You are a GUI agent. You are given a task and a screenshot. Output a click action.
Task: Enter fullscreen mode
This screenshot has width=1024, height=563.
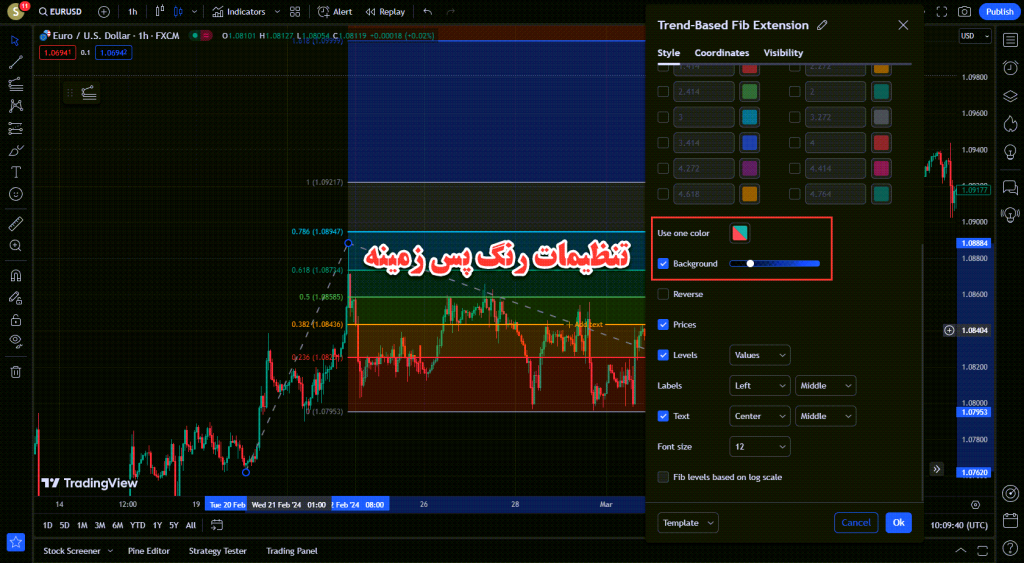click(x=942, y=12)
